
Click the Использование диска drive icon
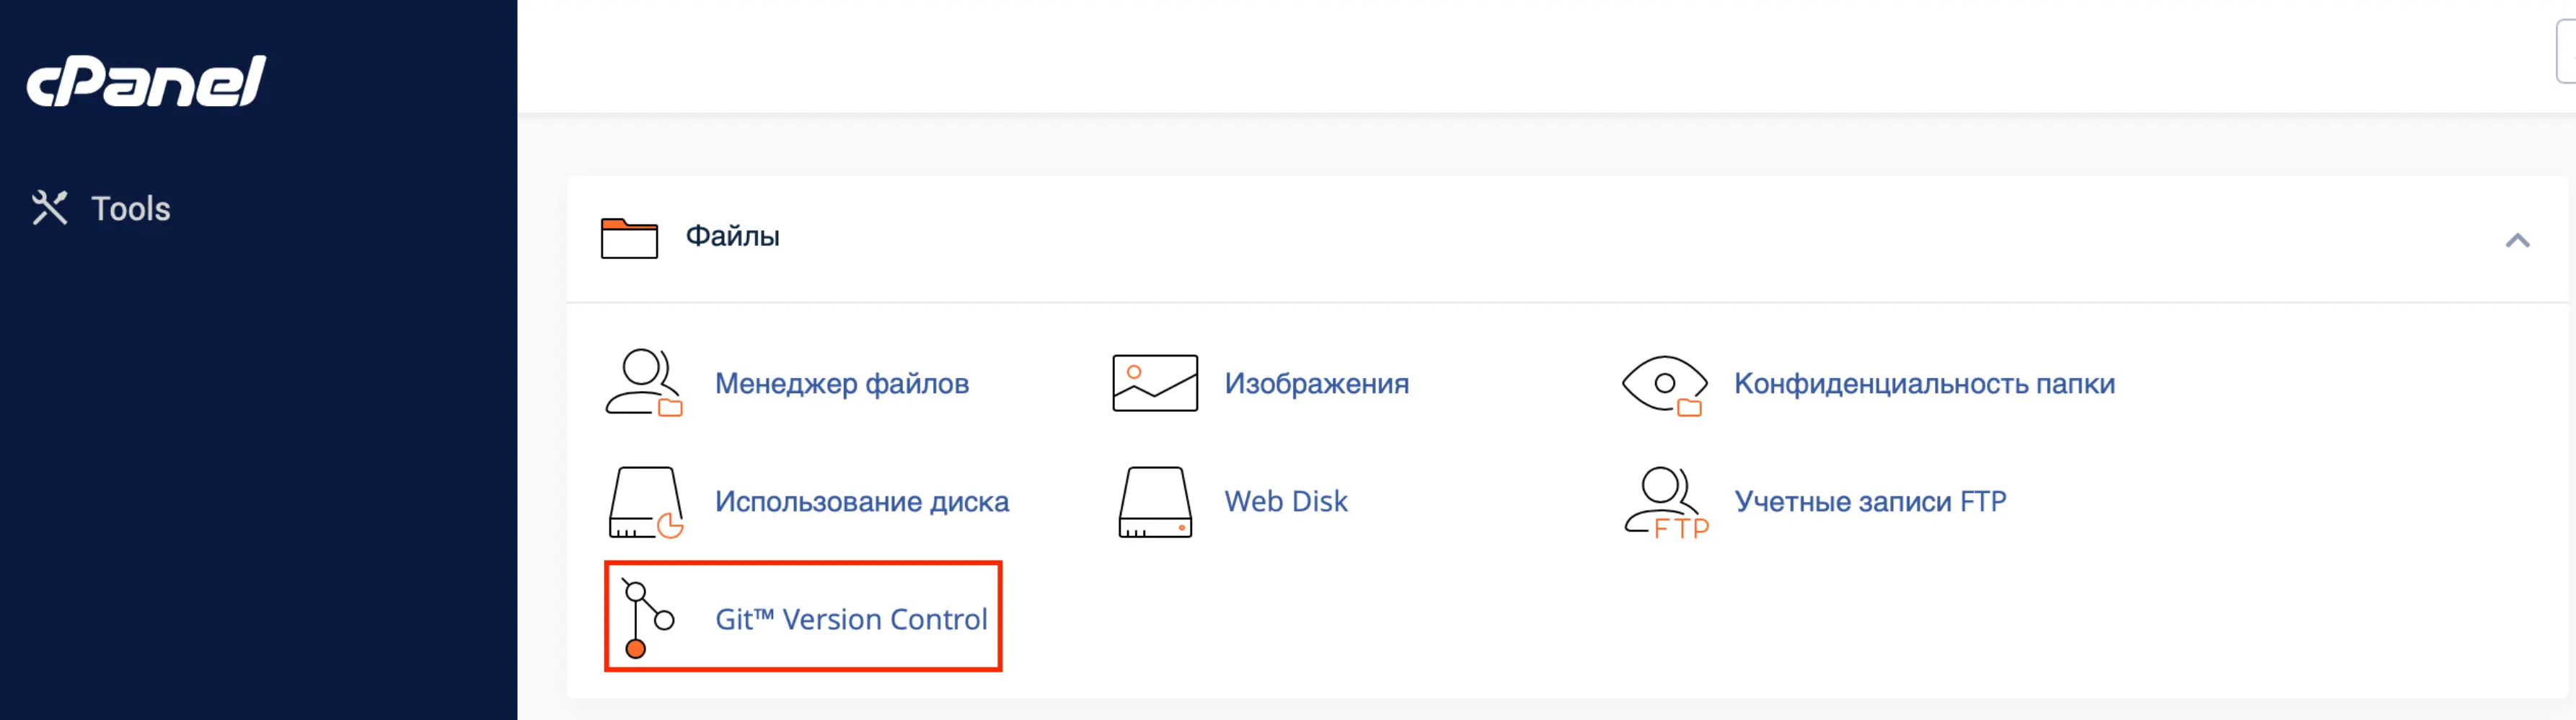click(646, 502)
